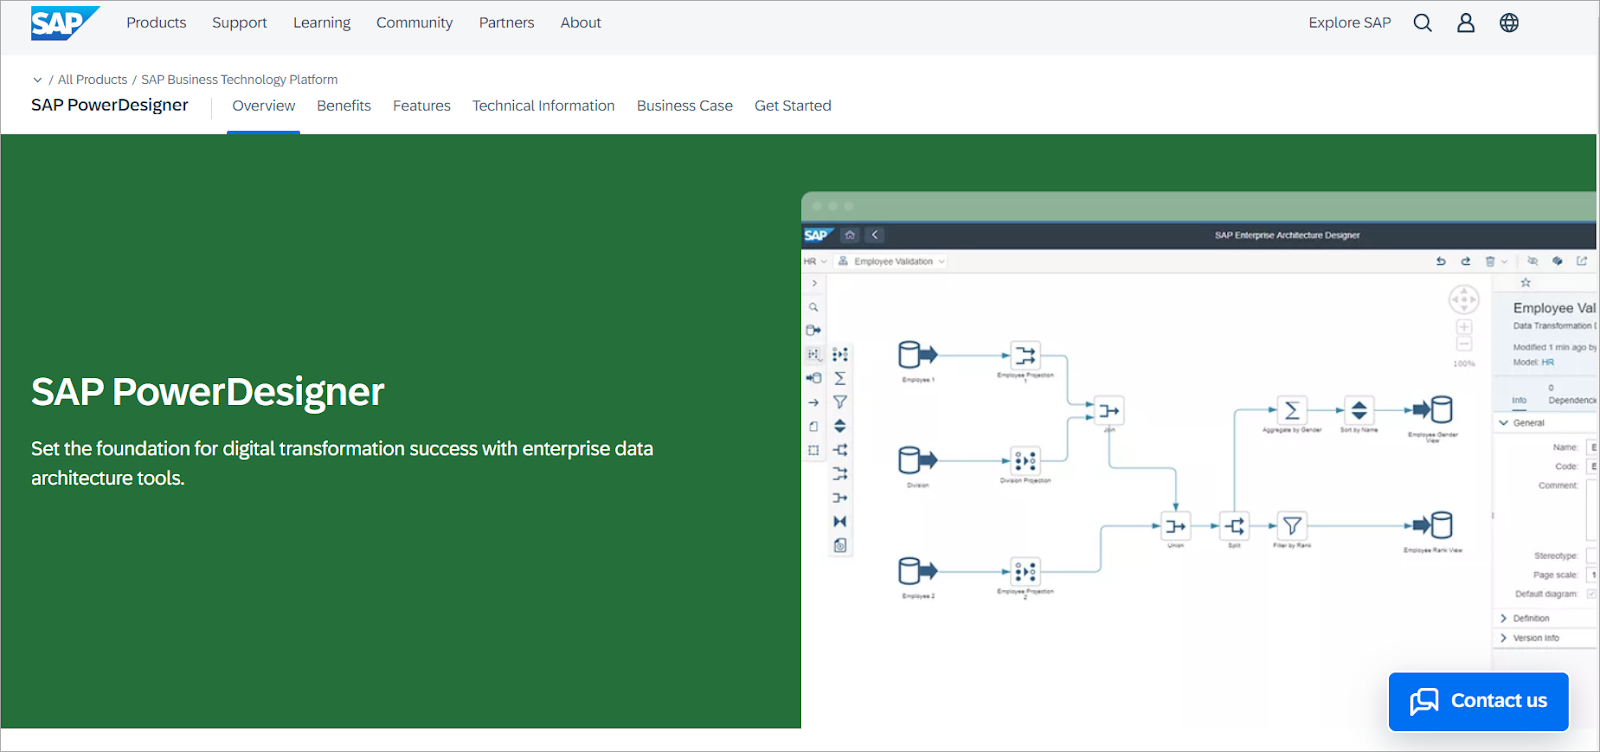Select the note tool in the palette

click(814, 426)
